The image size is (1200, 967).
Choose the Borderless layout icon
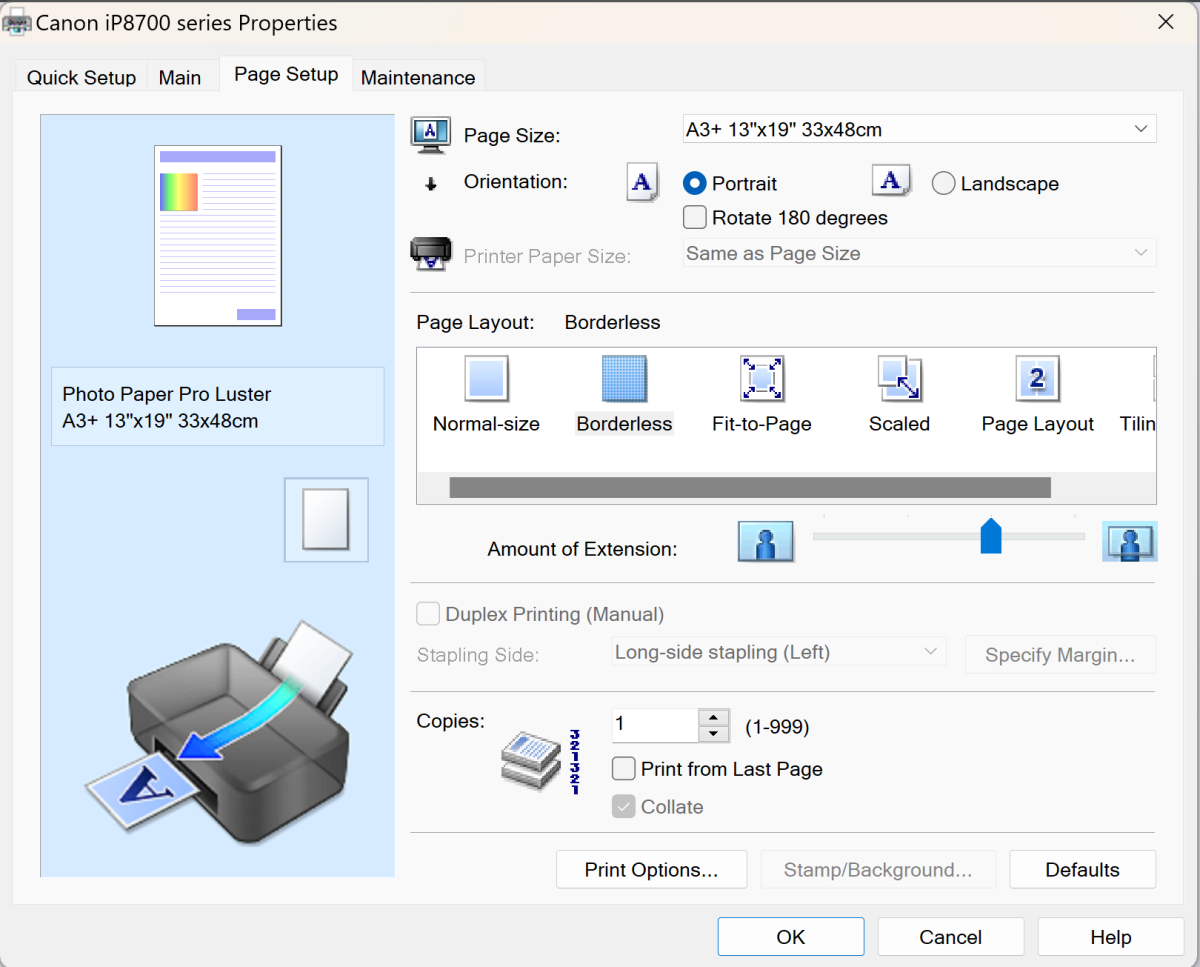click(624, 380)
